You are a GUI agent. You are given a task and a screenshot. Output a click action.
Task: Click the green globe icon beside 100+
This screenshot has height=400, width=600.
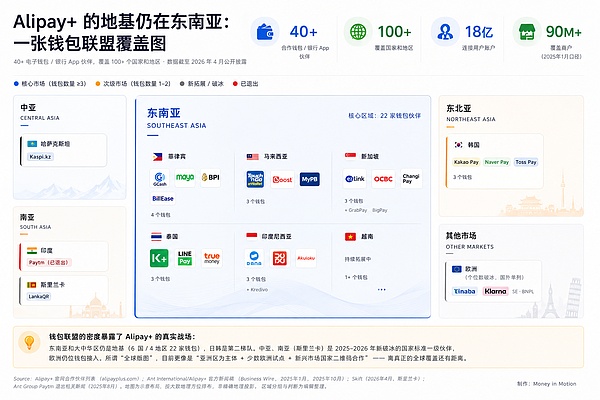358,32
